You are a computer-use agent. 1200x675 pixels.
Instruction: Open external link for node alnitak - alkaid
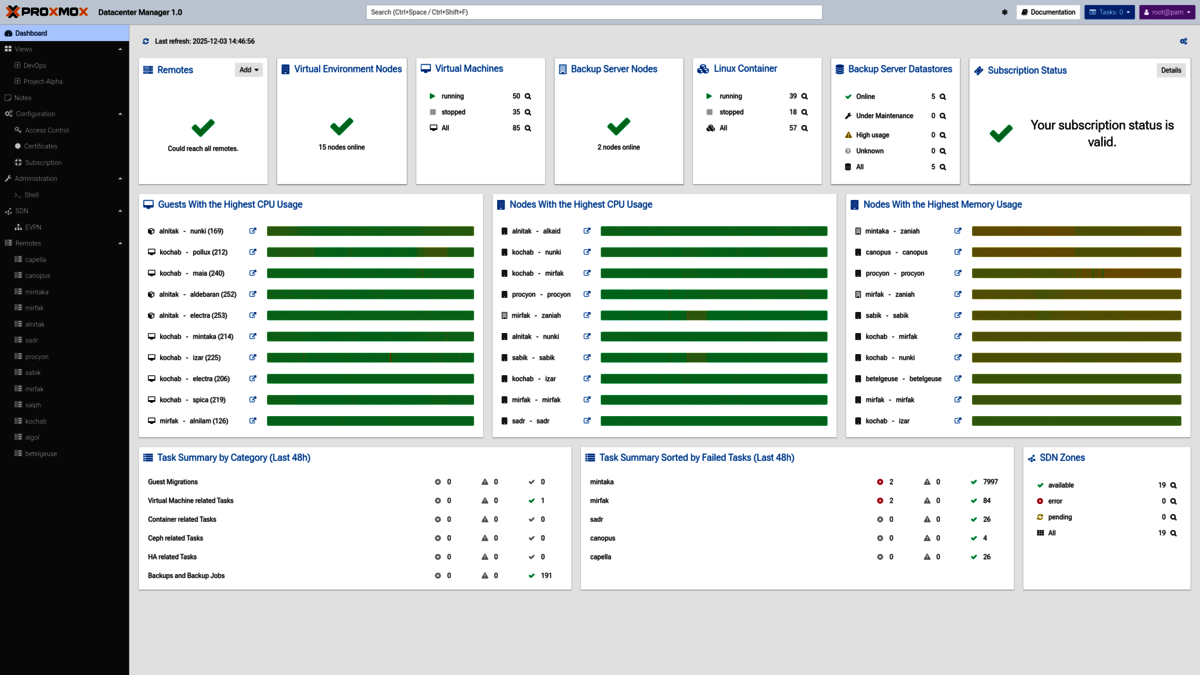click(x=587, y=231)
